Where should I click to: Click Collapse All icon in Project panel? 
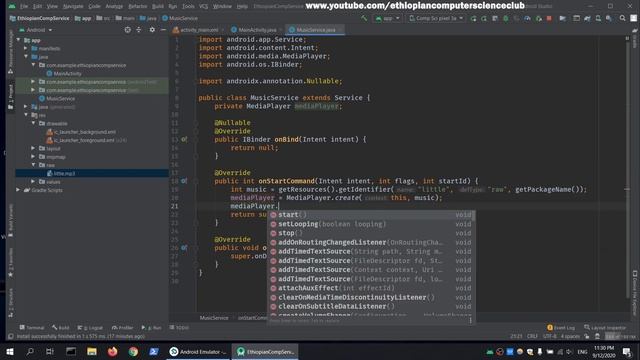pyautogui.click(x=139, y=30)
